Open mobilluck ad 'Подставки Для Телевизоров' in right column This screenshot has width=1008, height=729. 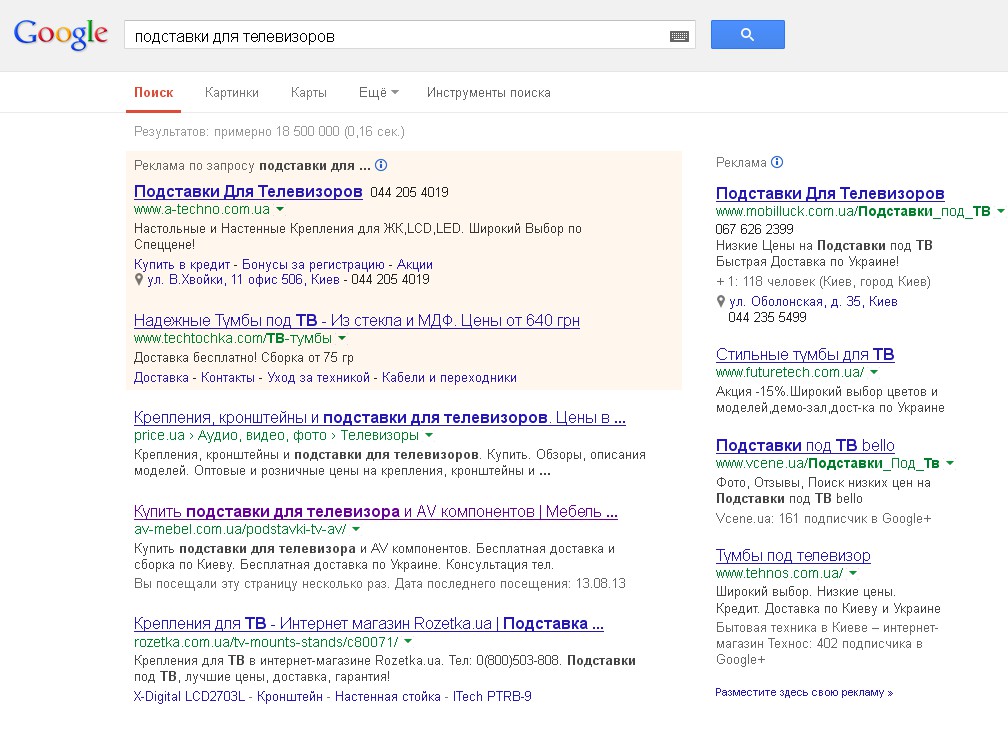pos(830,193)
